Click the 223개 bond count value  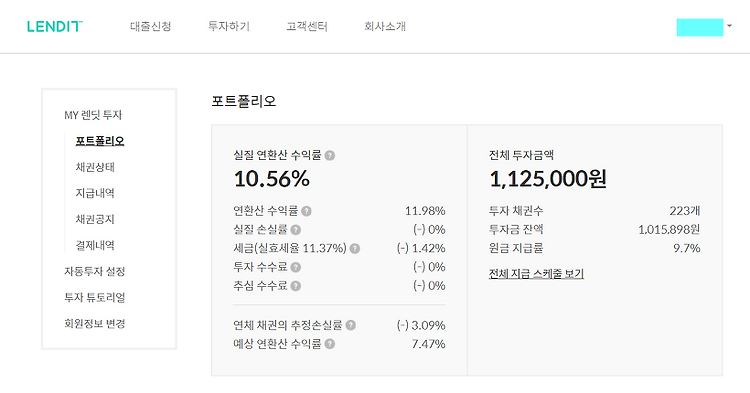[x=684, y=211]
